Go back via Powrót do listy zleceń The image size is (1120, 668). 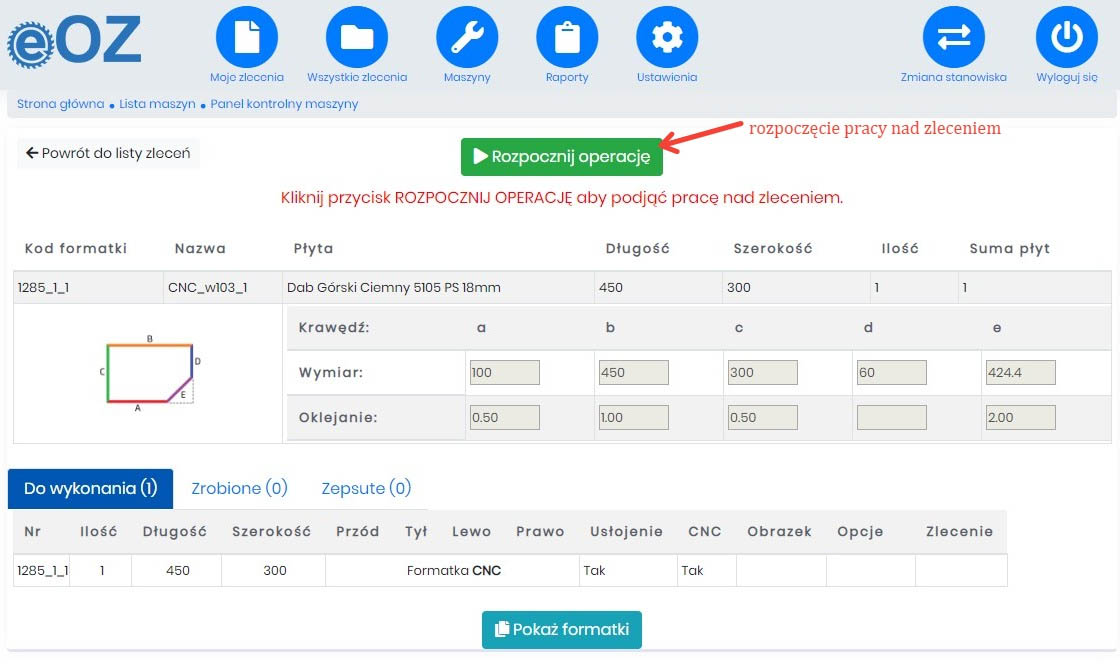108,154
